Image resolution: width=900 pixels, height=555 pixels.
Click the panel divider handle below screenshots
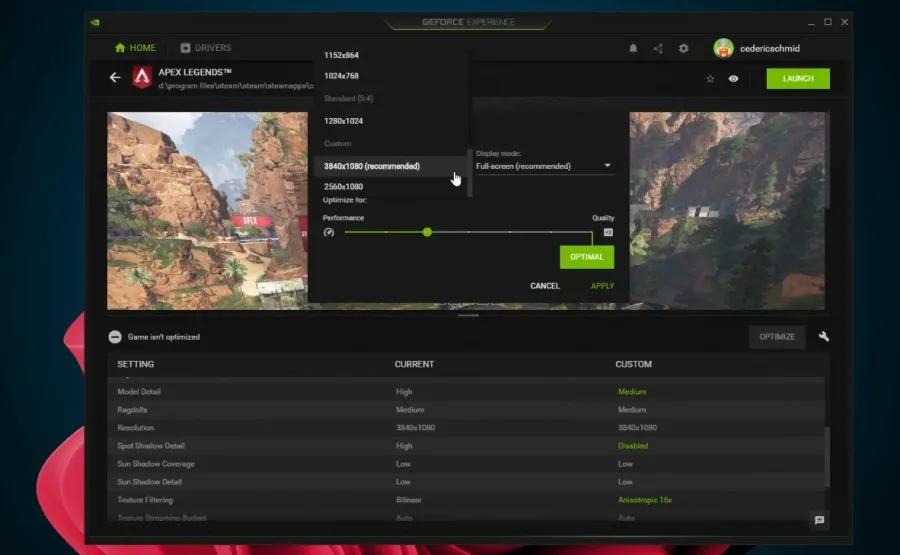[x=468, y=315]
